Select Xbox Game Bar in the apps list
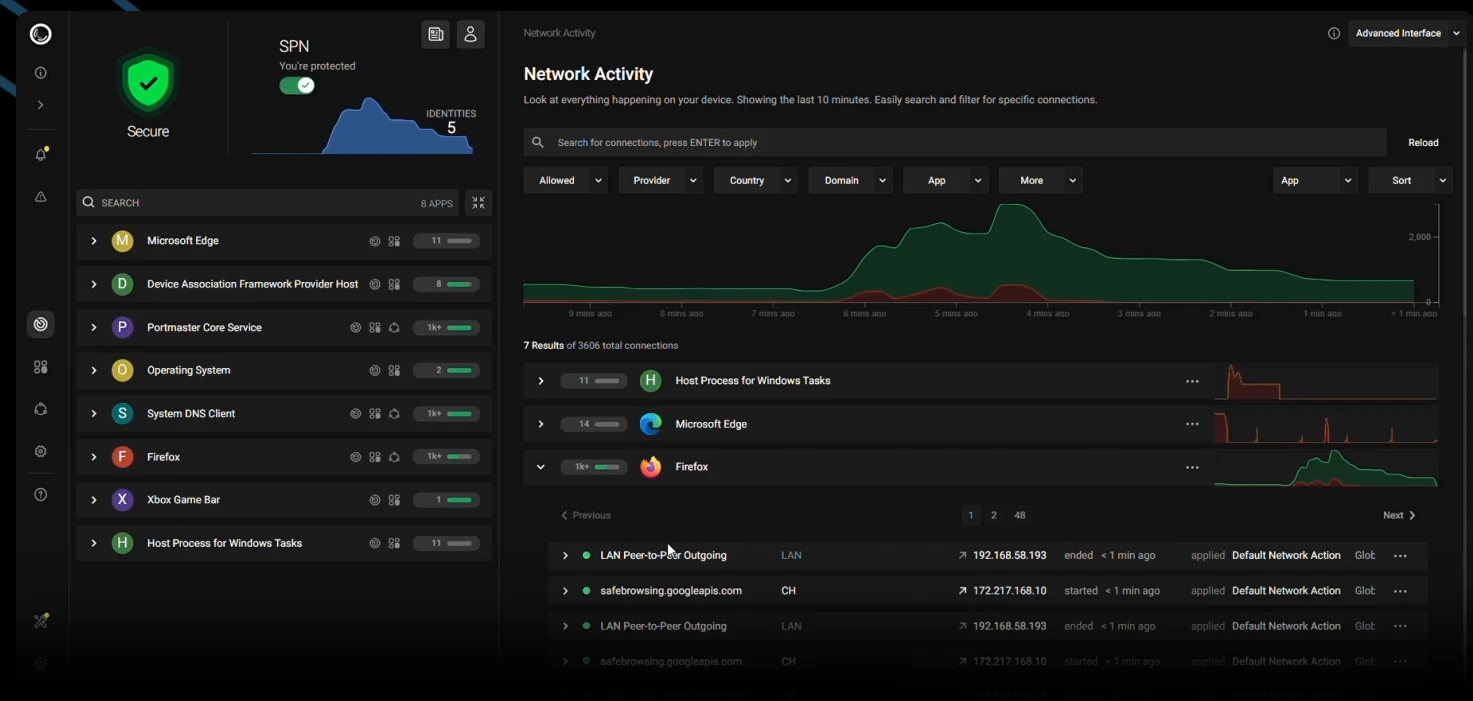Screen dimensions: 1473x701 point(284,500)
